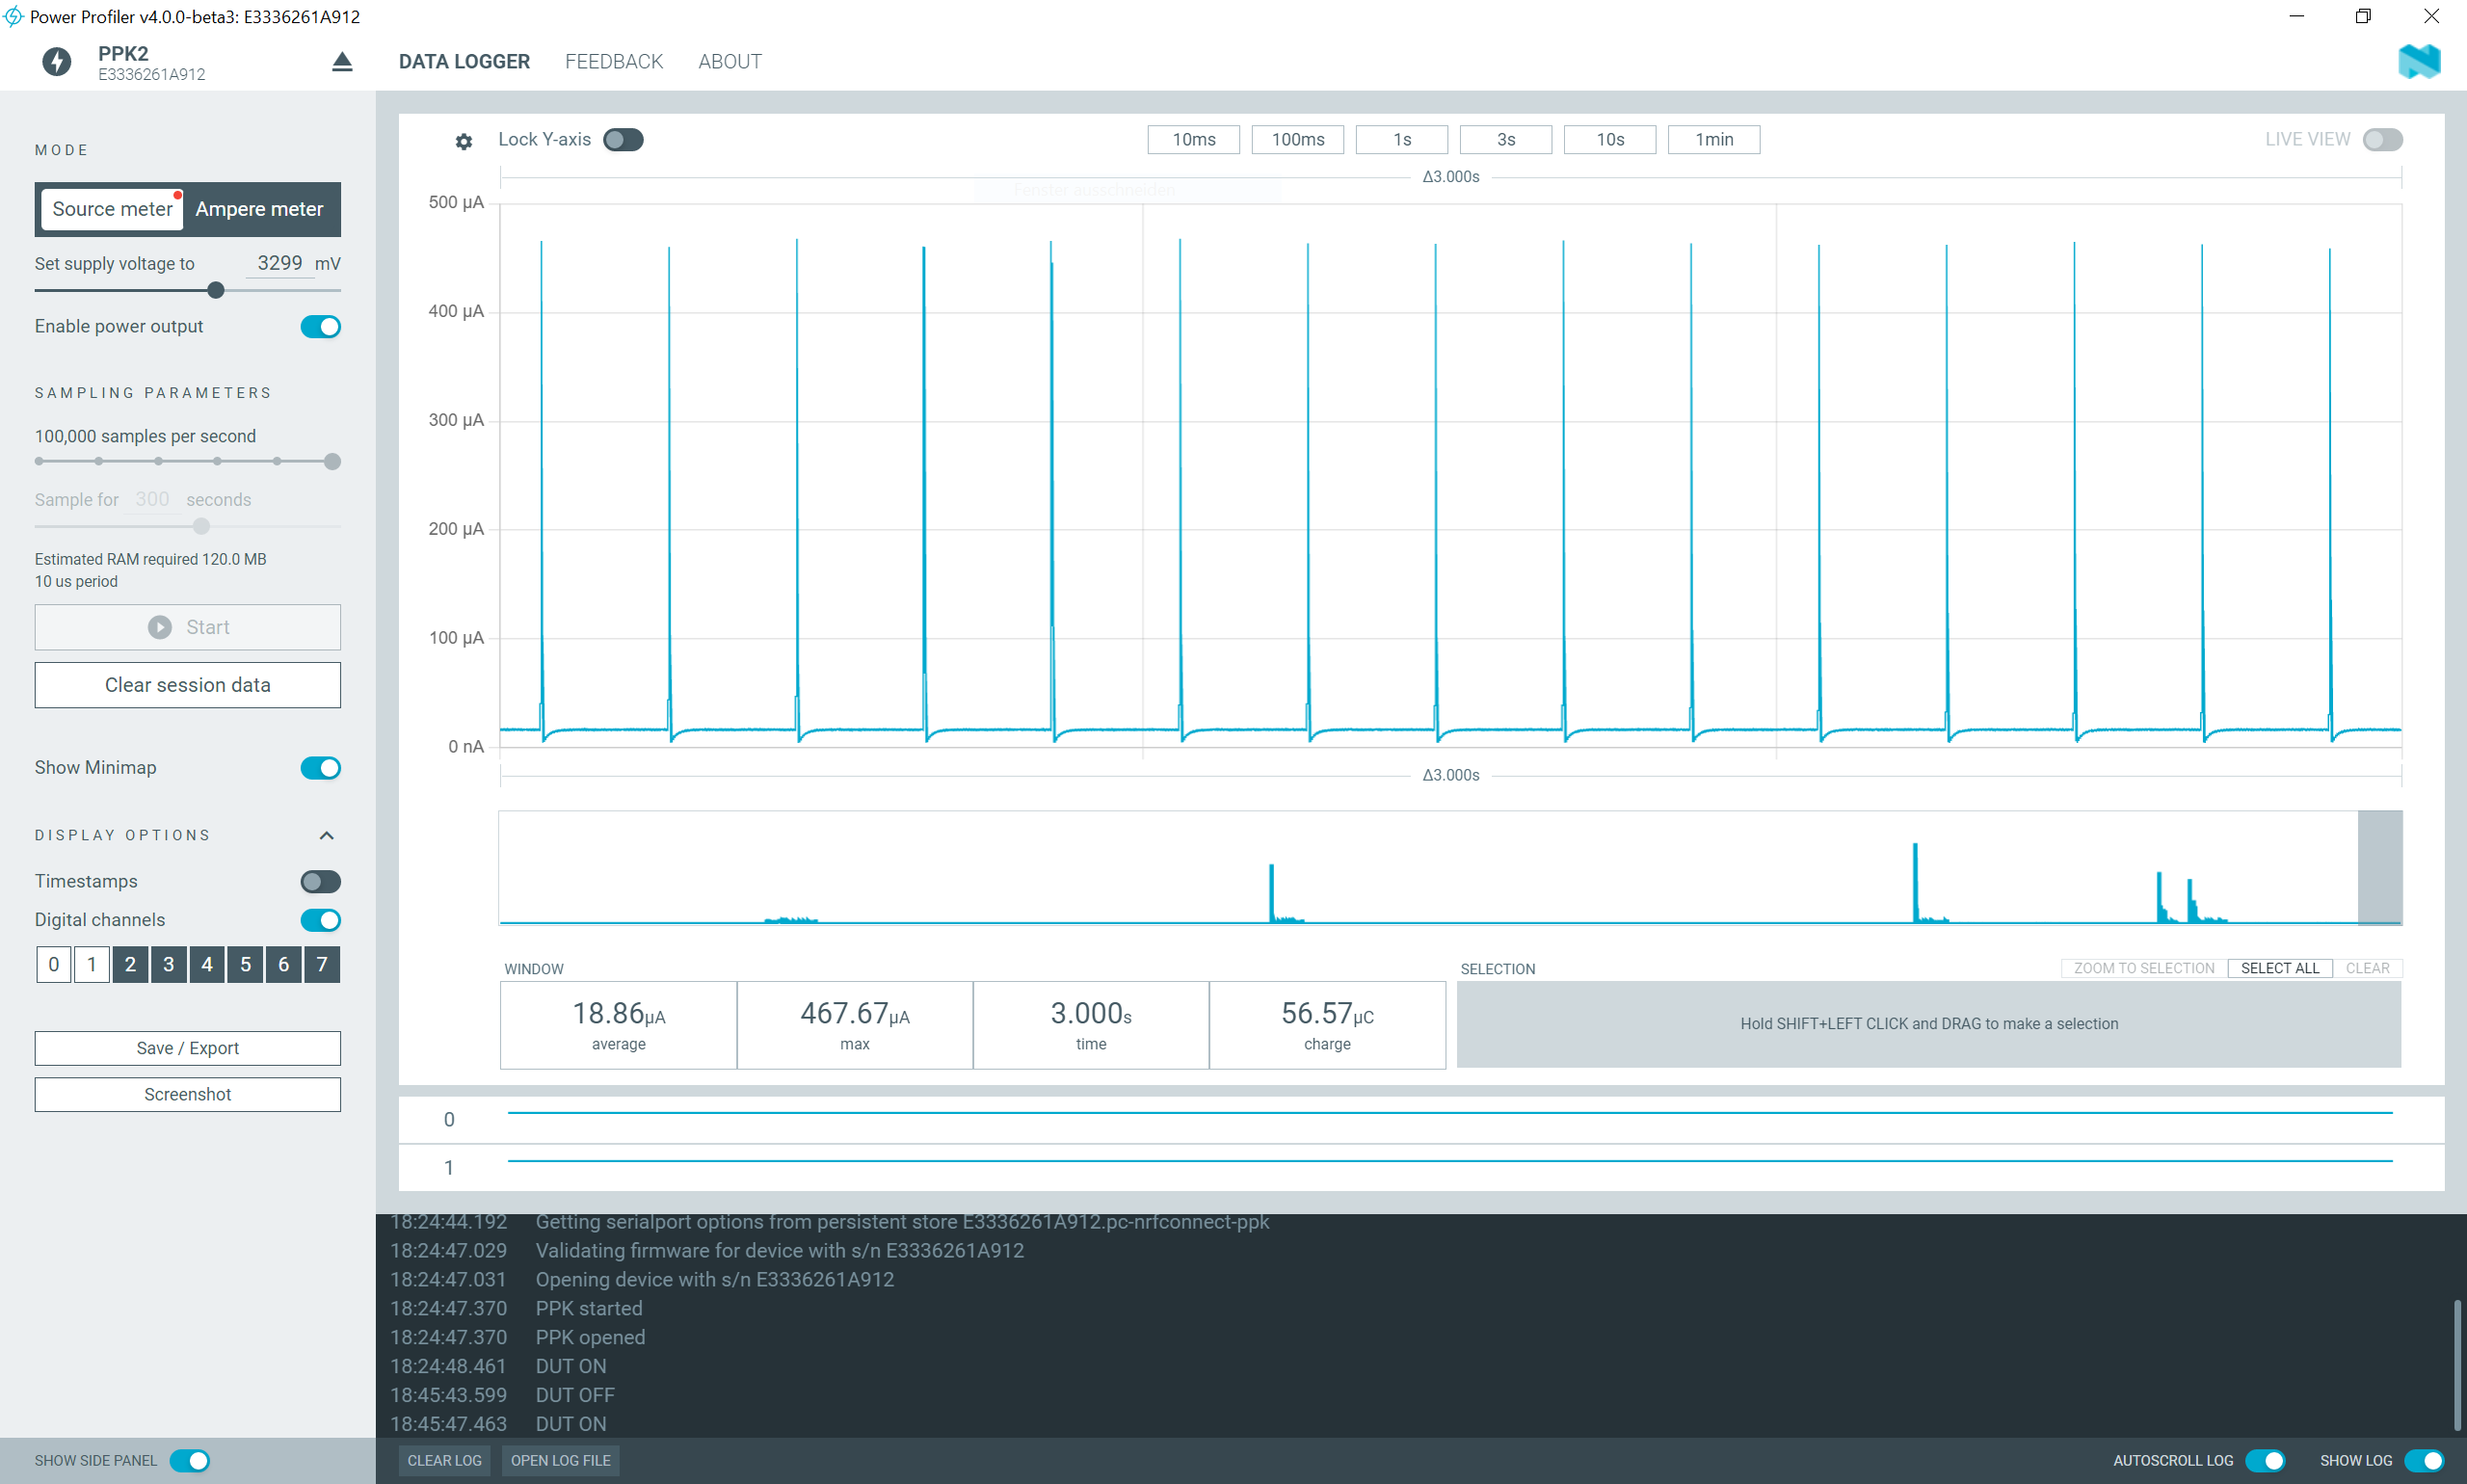Disable Autoscroll Log switch
Image resolution: width=2467 pixels, height=1484 pixels.
[2265, 1461]
